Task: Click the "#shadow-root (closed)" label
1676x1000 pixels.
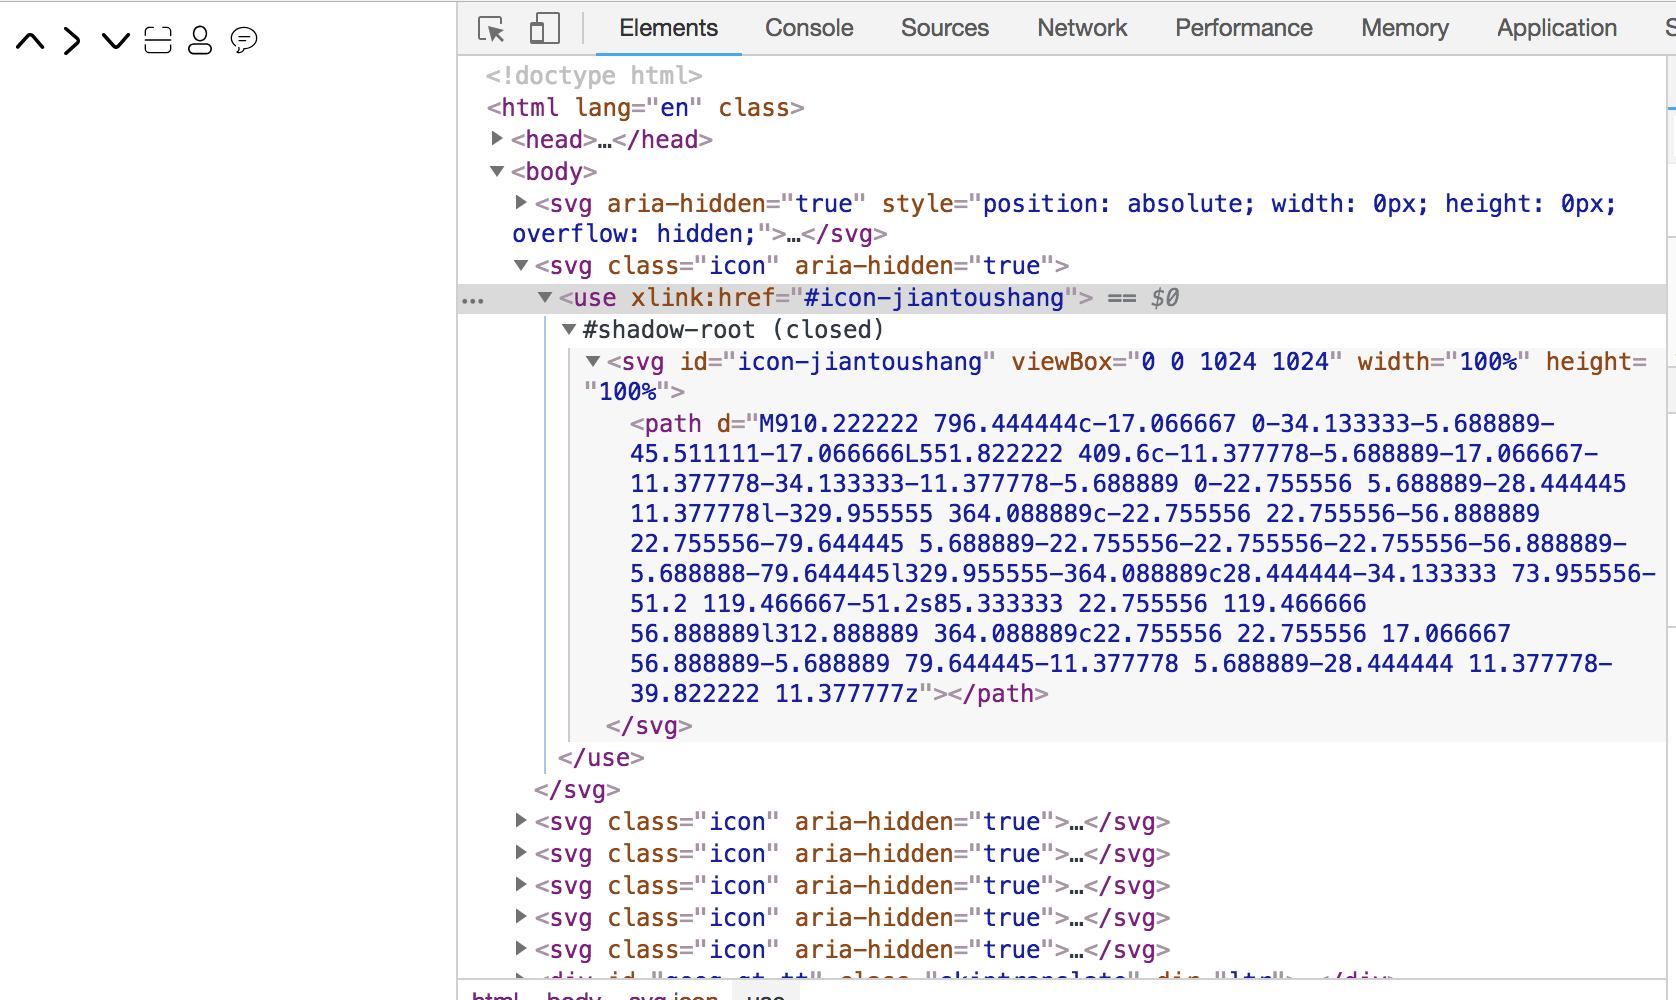Action: point(734,329)
